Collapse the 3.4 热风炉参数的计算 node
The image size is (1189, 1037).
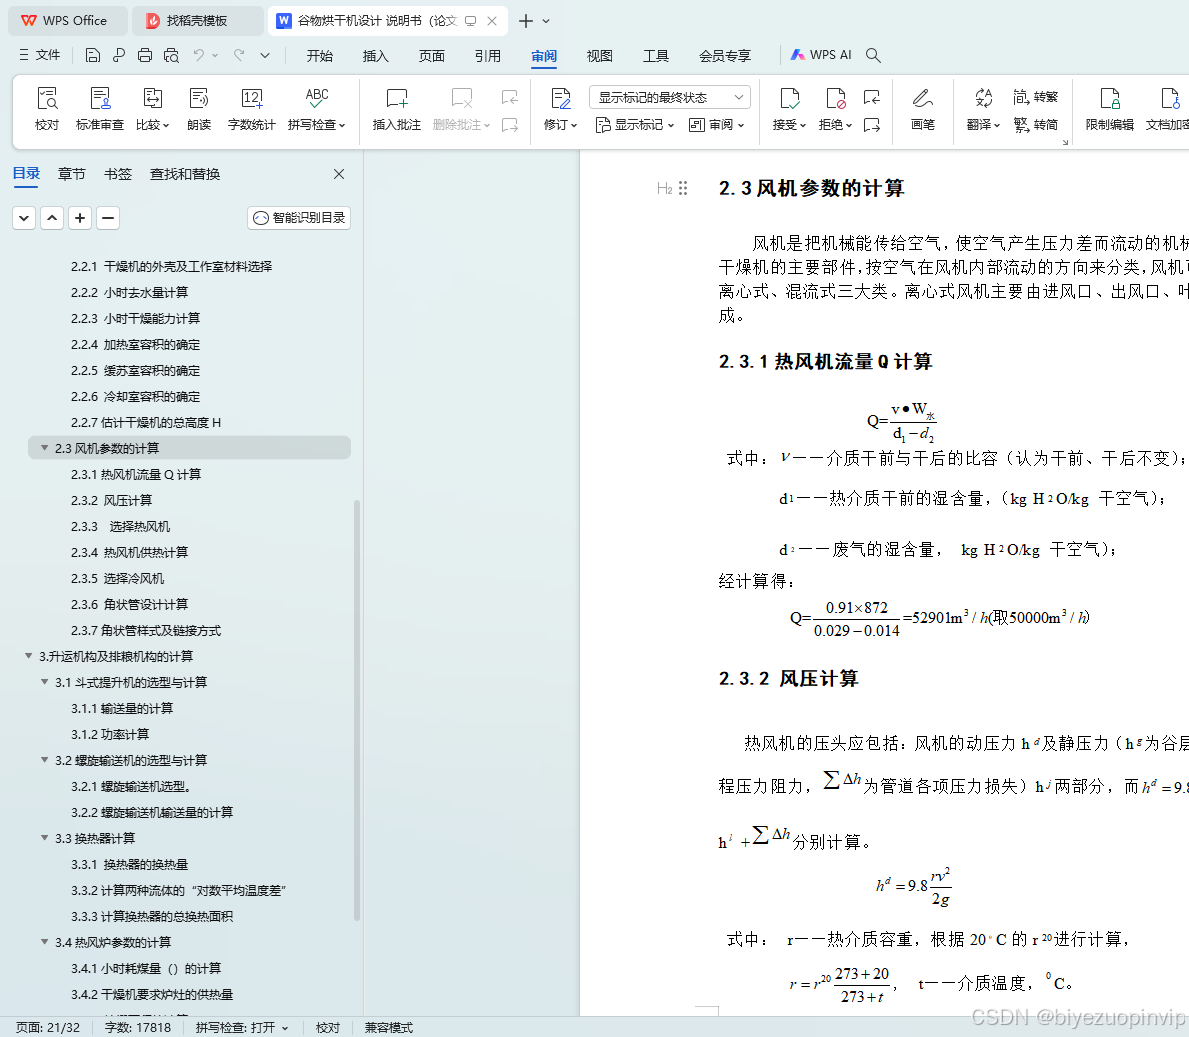pos(44,941)
